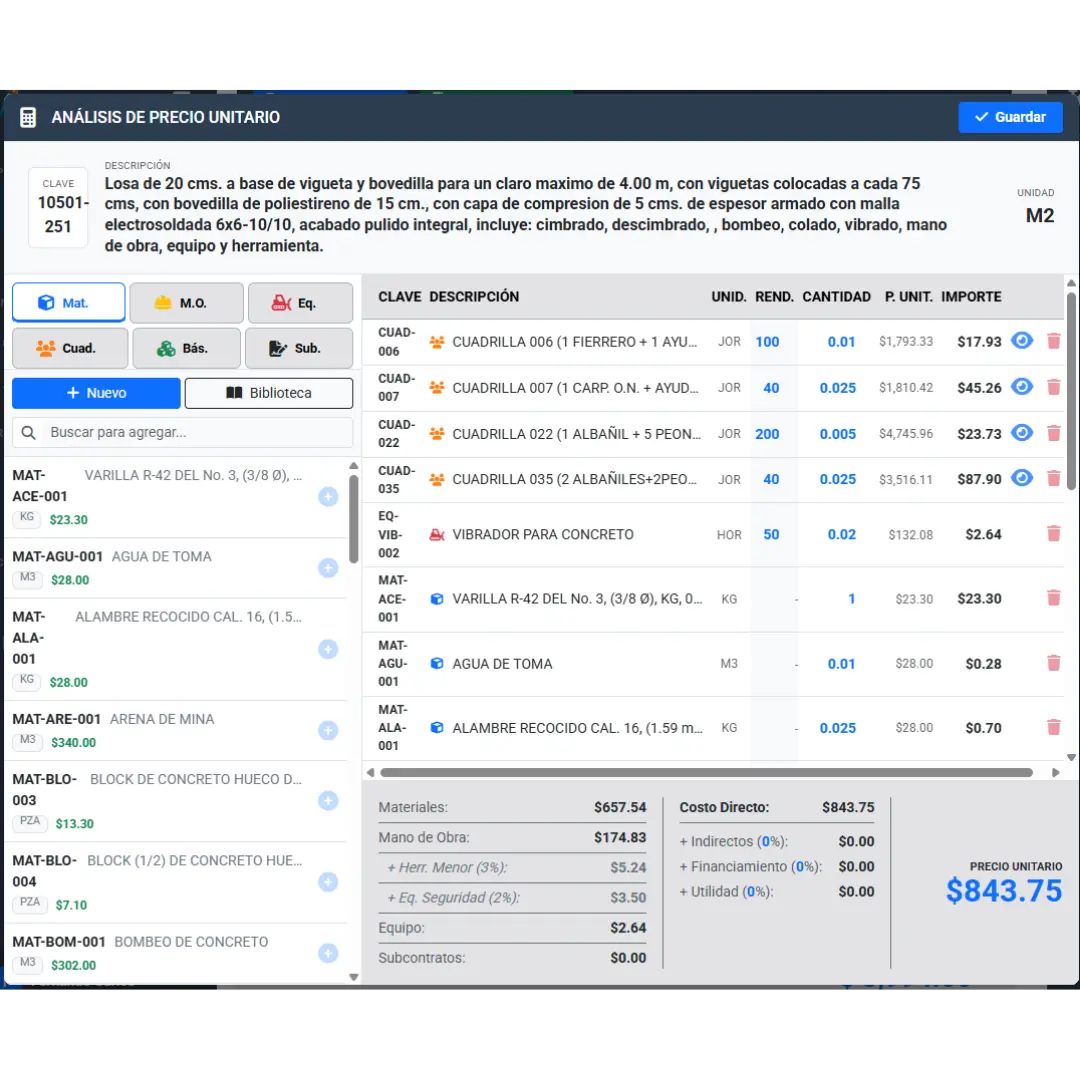1080x1080 pixels.
Task: Click the materials list scroll-down arrow
Action: 353,977
